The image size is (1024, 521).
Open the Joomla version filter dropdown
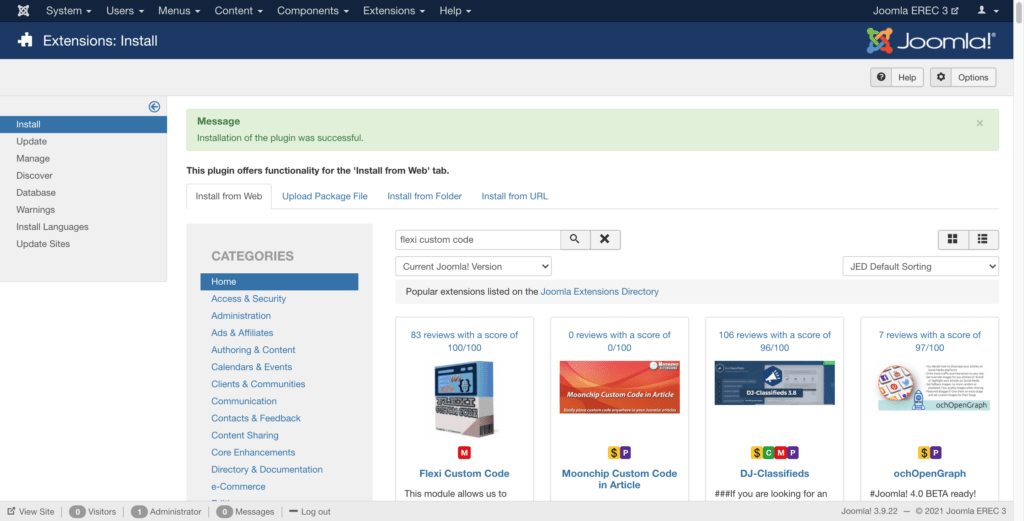[x=474, y=267]
